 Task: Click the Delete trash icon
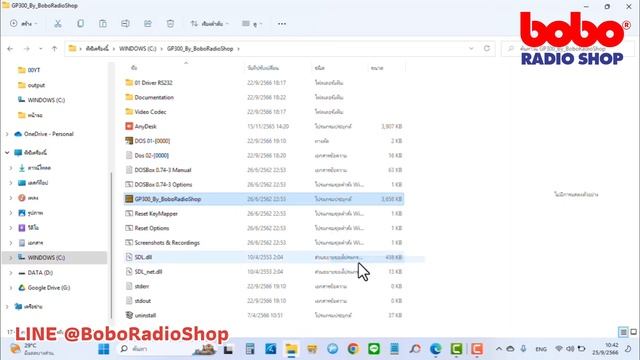170,24
